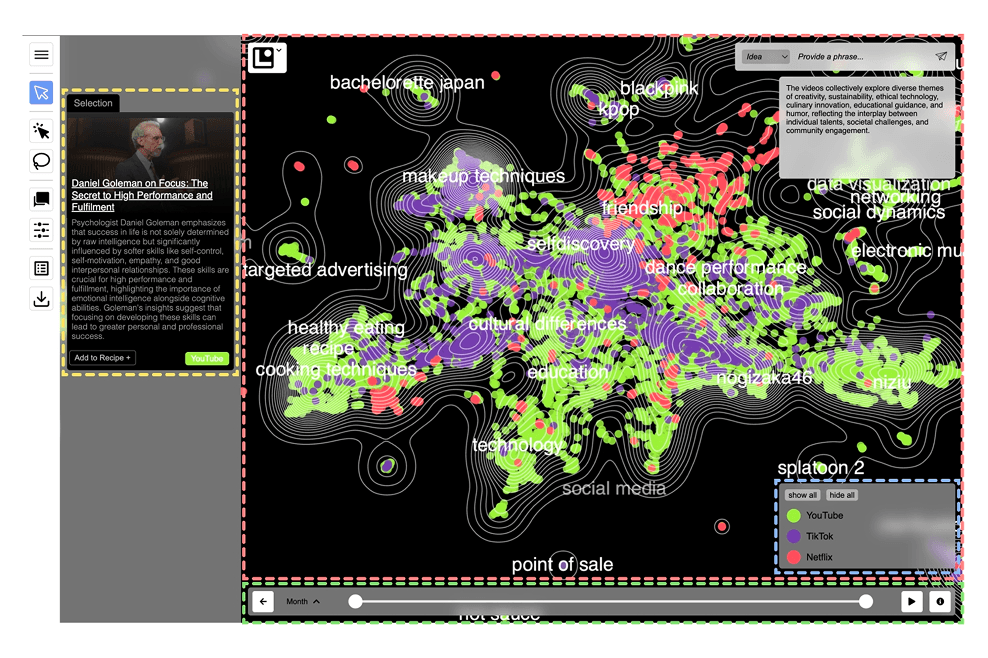This screenshot has width=988, height=658.
Task: Click the 'makeup techniques' map label
Action: (483, 176)
